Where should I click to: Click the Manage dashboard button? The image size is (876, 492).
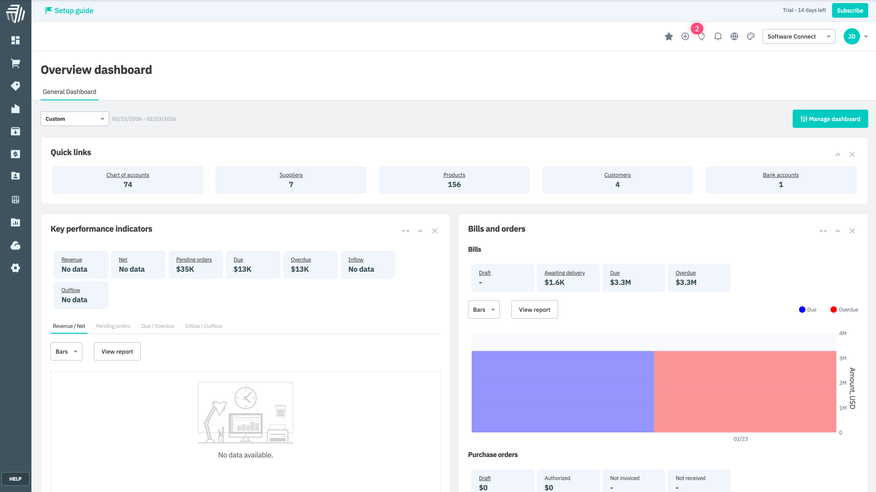click(x=830, y=119)
